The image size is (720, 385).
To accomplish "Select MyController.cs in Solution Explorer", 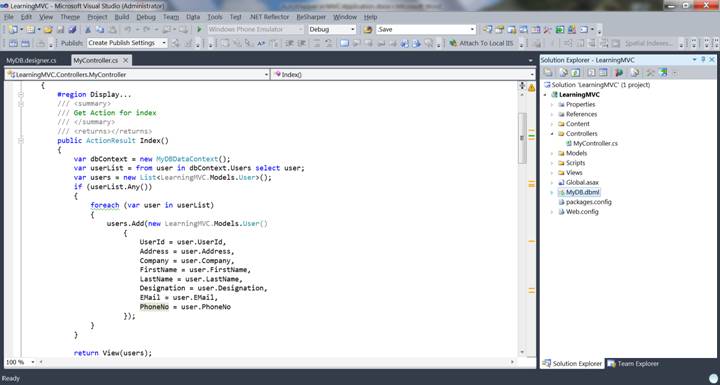I will (x=595, y=143).
